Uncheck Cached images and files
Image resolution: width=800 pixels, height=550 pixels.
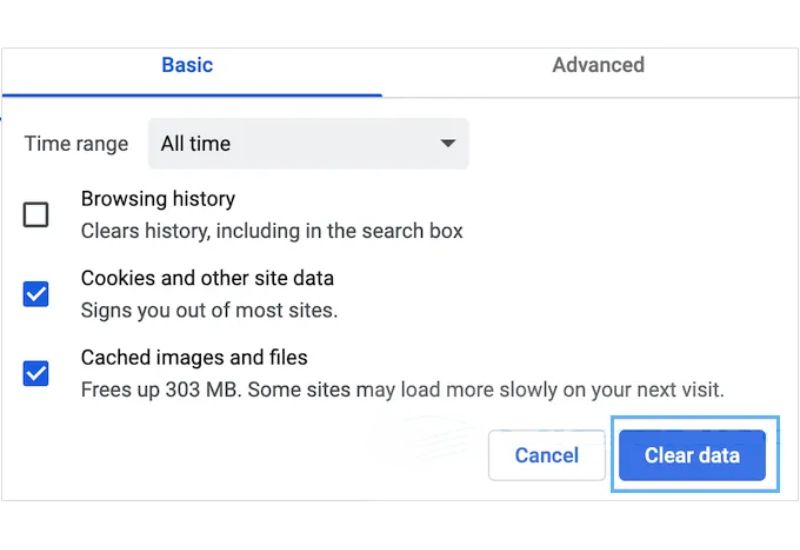point(36,373)
